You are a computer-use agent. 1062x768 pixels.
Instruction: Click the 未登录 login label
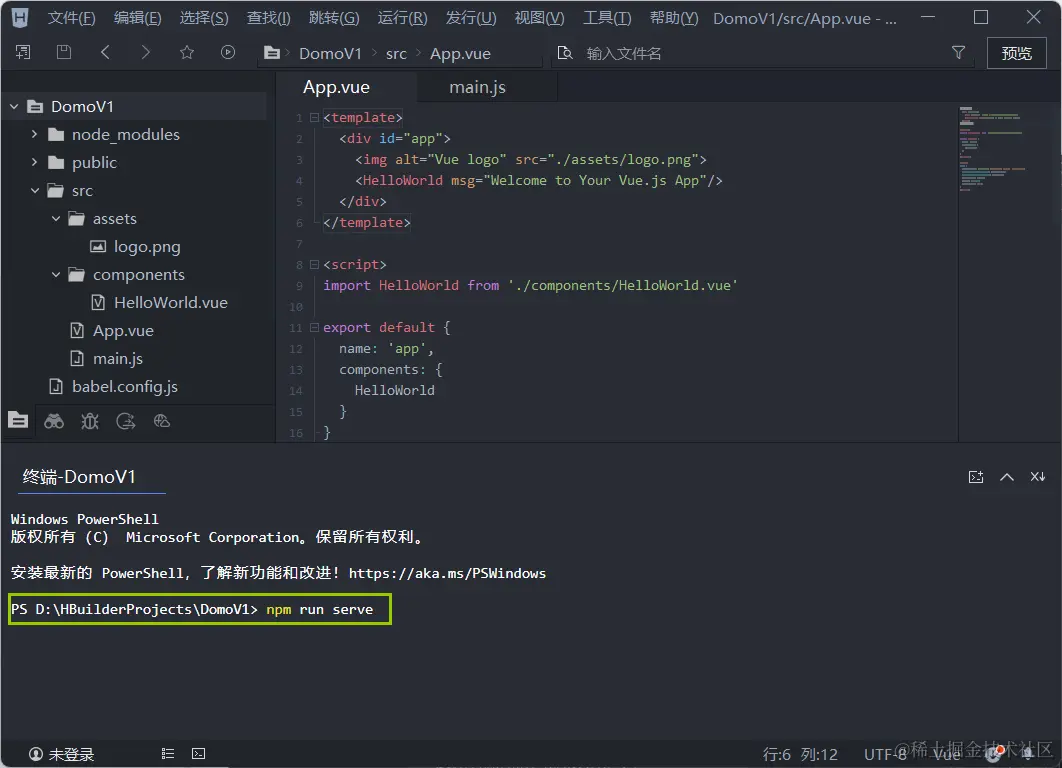click(x=71, y=754)
